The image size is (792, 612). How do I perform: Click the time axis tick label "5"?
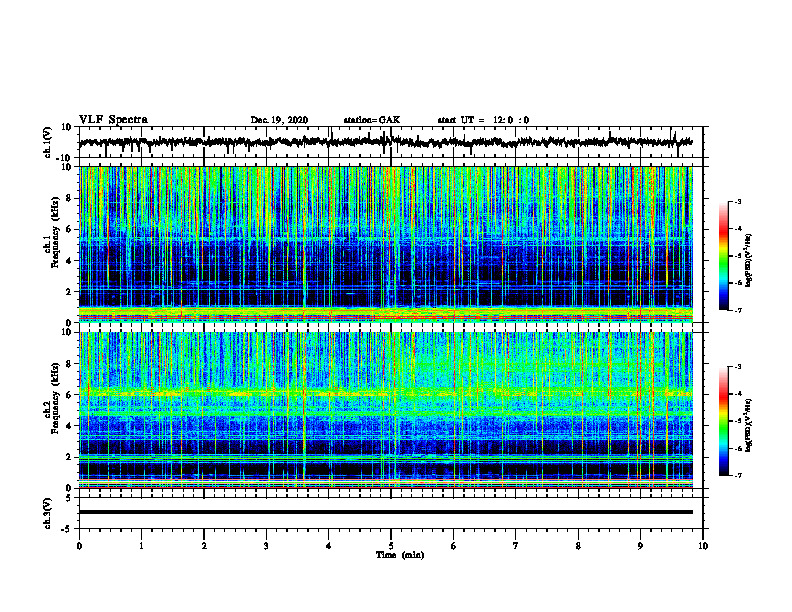pyautogui.click(x=391, y=546)
